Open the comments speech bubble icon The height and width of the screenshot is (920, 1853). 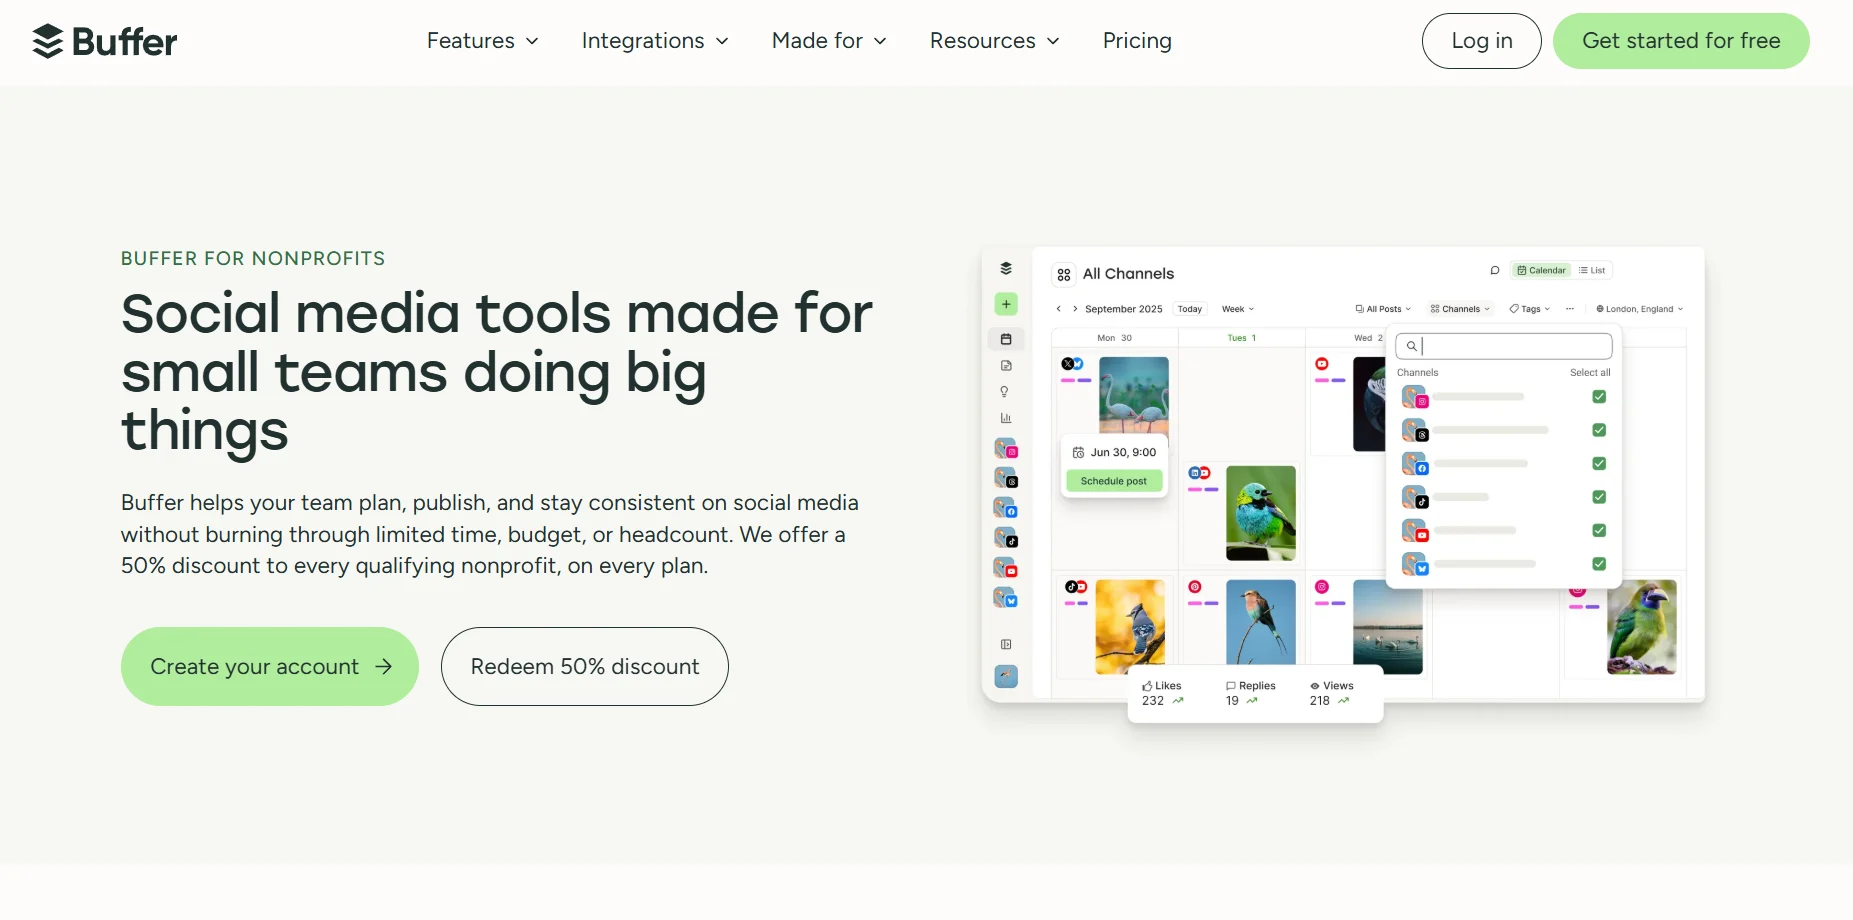[x=1495, y=270]
